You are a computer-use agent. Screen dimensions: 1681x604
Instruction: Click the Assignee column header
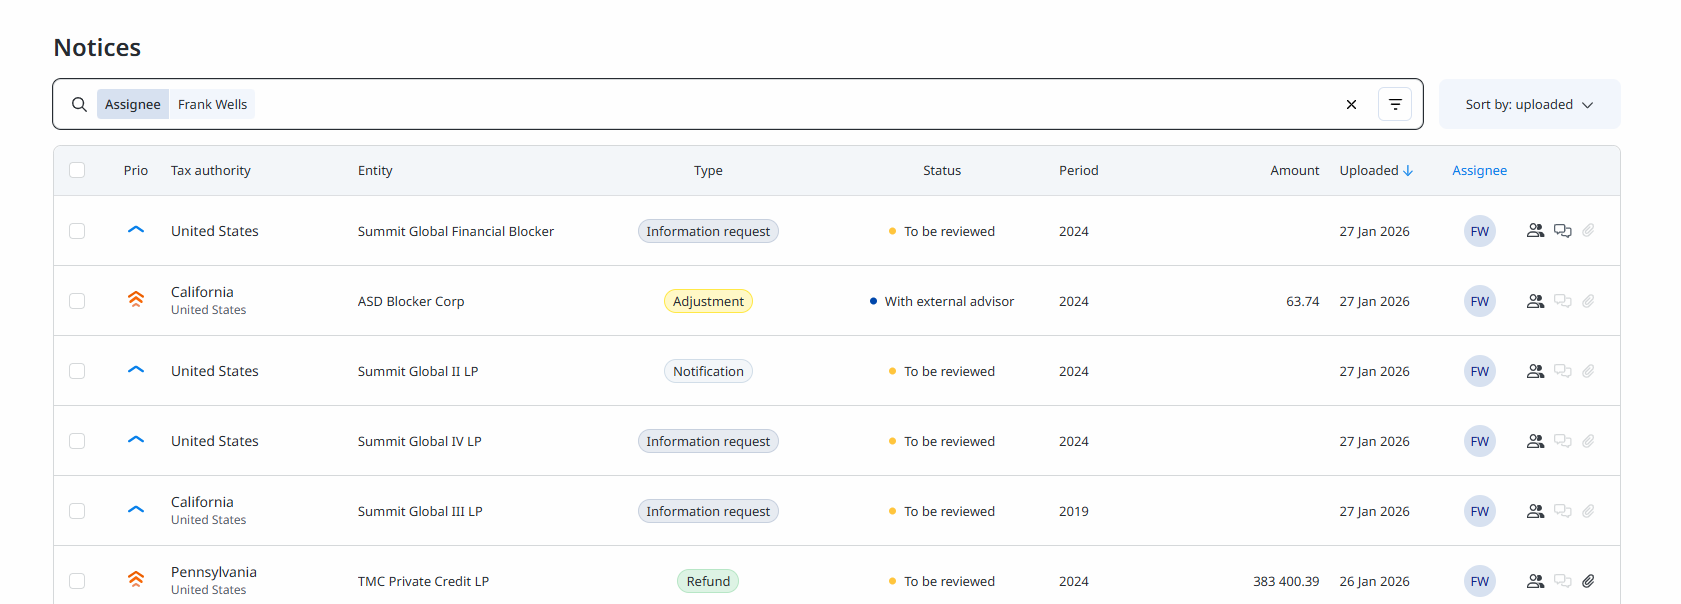1479,171
